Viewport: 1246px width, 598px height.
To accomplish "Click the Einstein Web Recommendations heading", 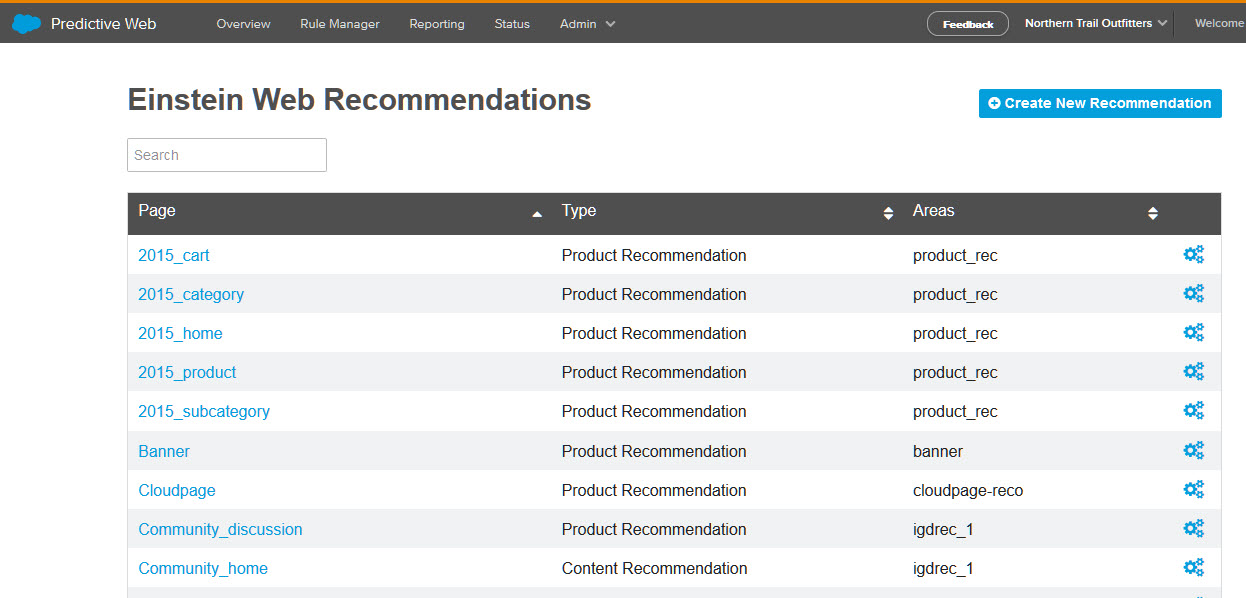I will (x=360, y=100).
